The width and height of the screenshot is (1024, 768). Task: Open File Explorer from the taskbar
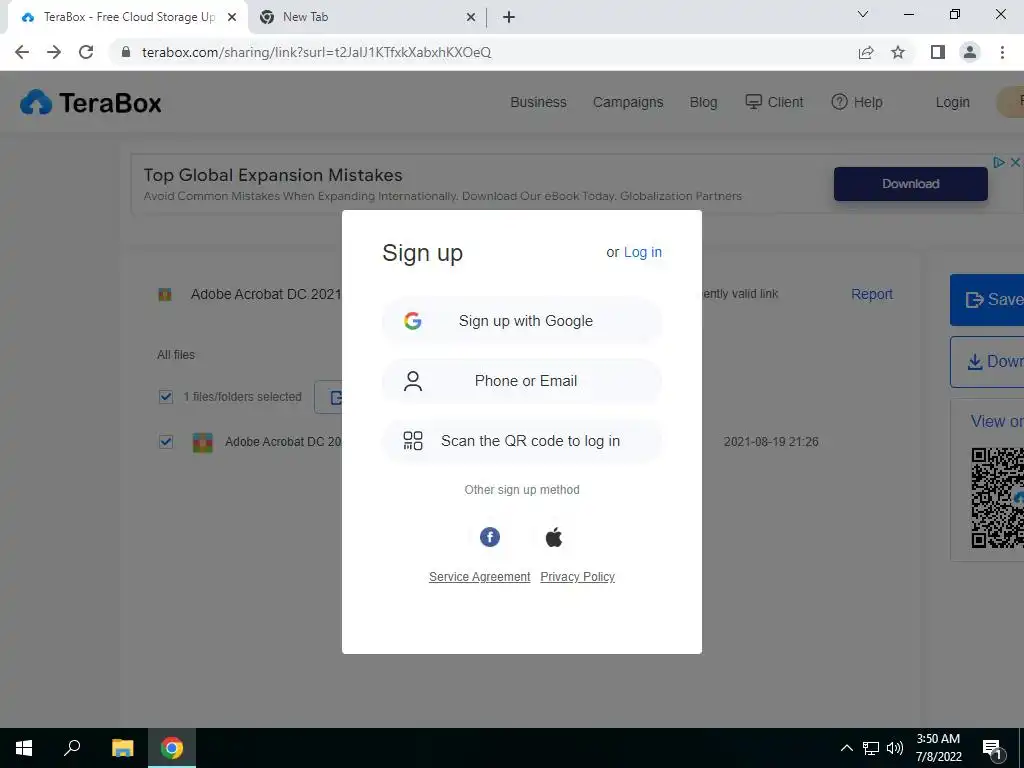(122, 748)
